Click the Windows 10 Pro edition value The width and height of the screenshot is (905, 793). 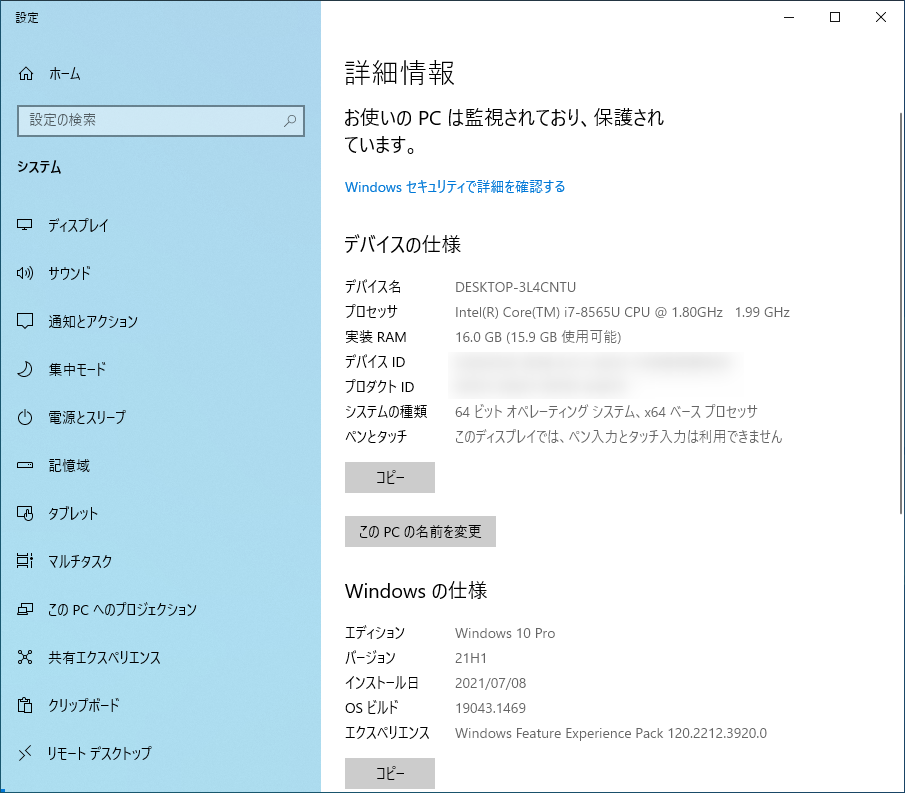point(505,633)
